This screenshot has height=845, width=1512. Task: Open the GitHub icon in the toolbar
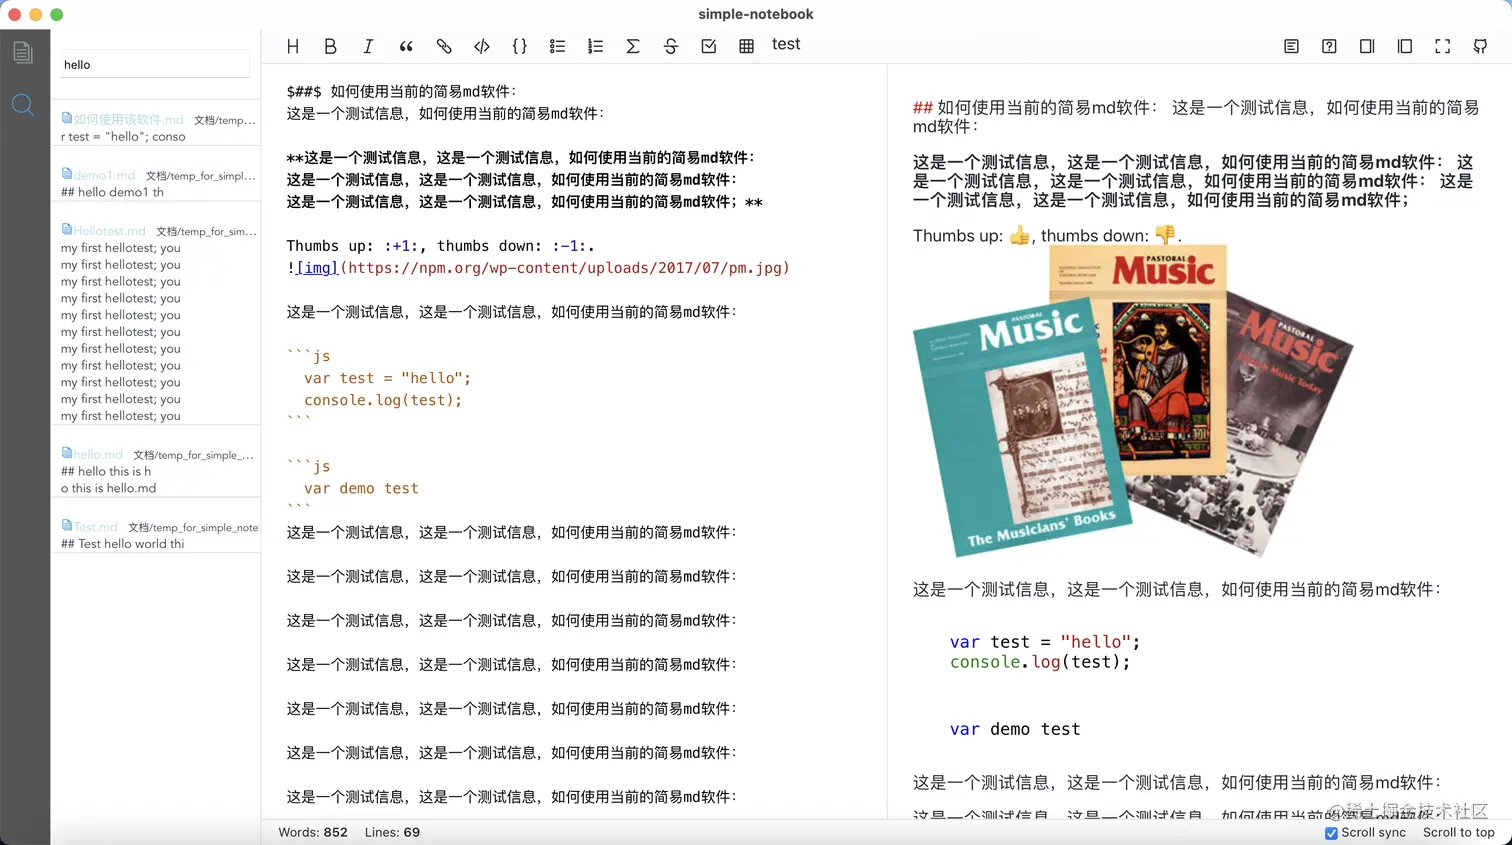1480,46
